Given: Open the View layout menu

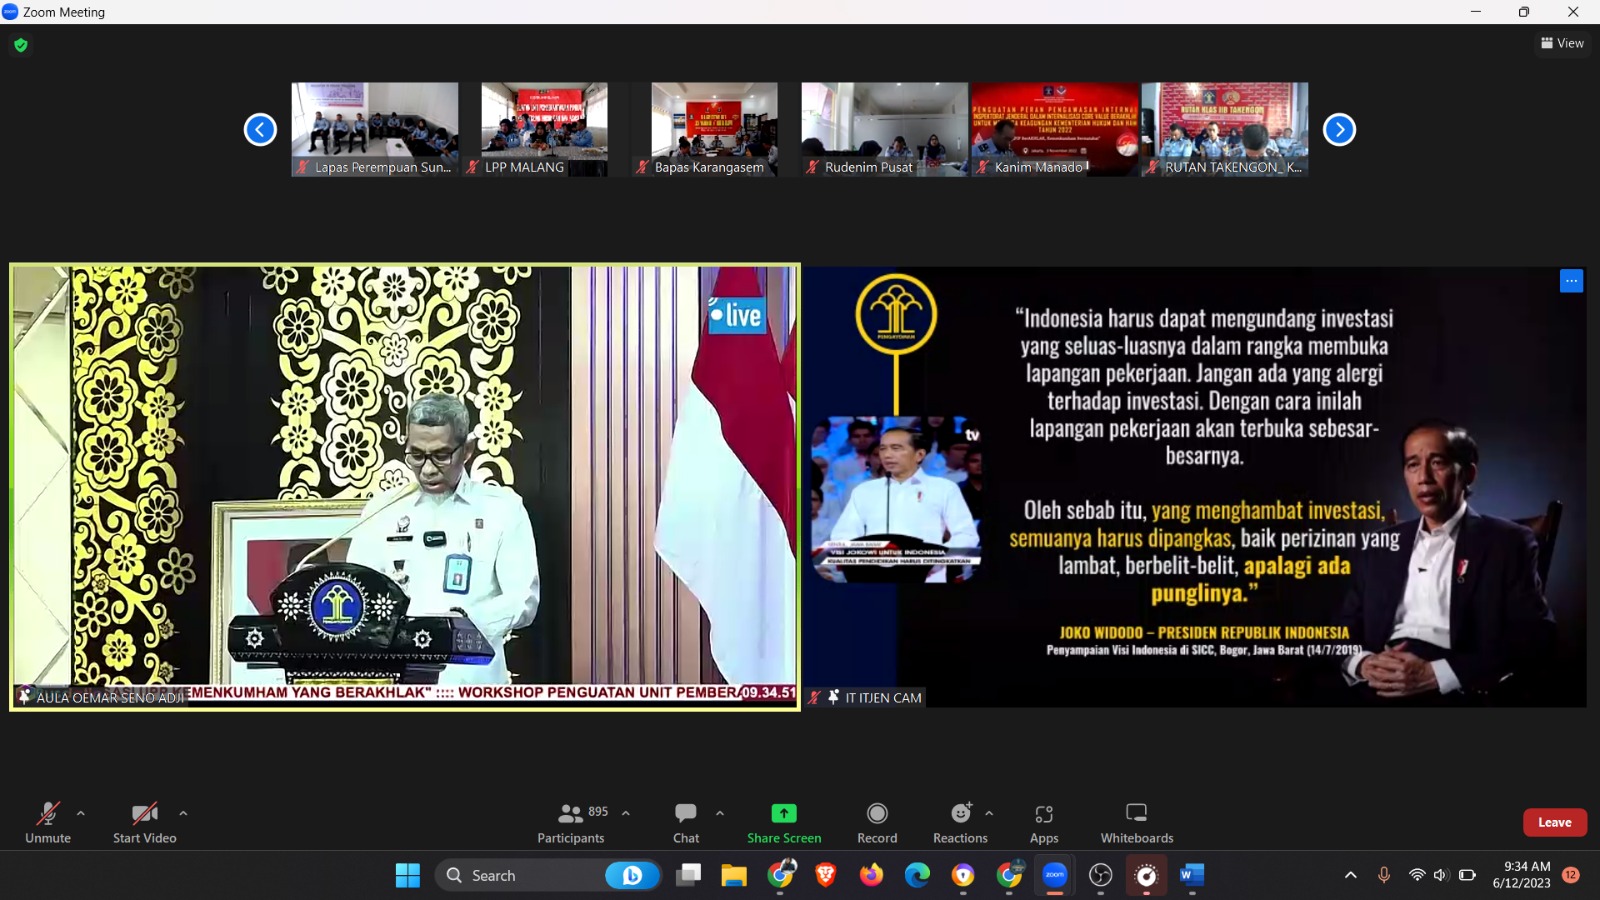Looking at the screenshot, I should tap(1562, 43).
